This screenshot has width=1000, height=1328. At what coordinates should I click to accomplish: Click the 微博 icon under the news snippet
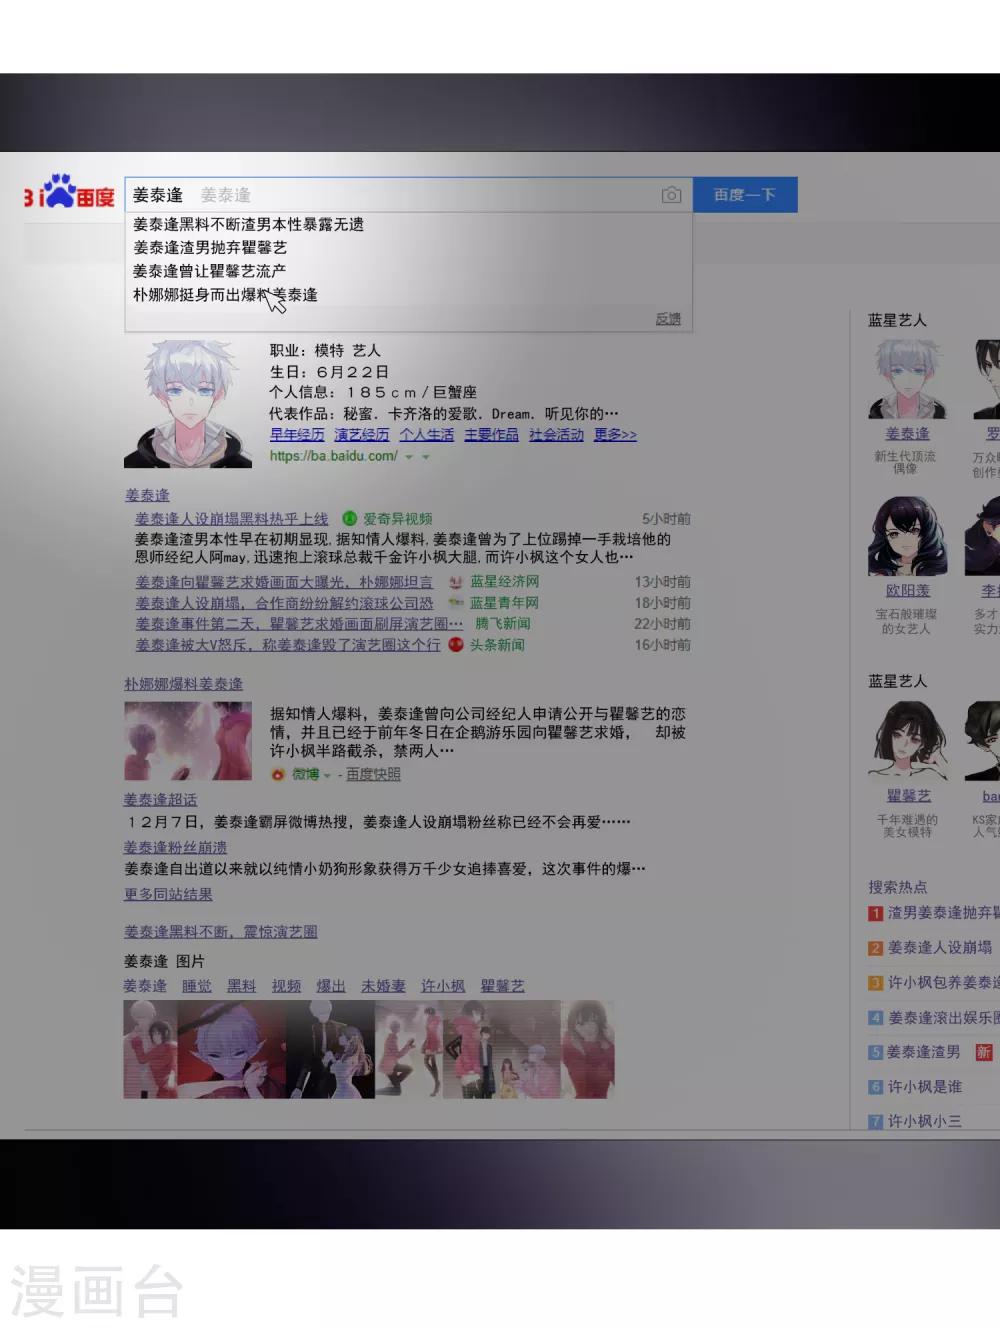[278, 774]
